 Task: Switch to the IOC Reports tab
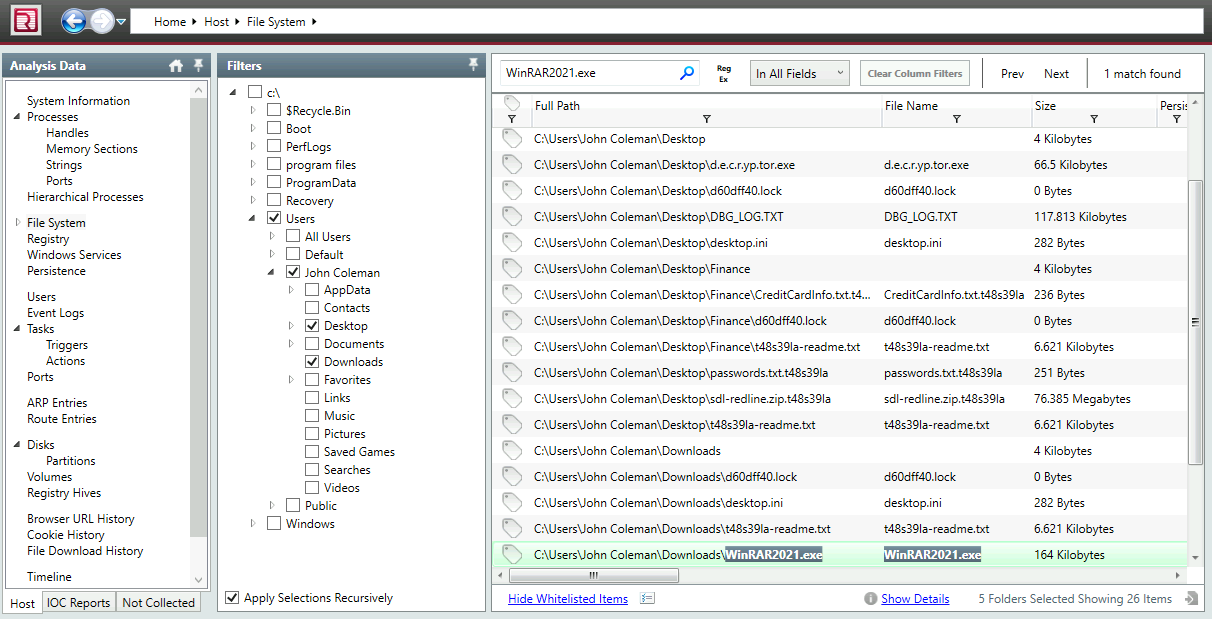tap(80, 603)
